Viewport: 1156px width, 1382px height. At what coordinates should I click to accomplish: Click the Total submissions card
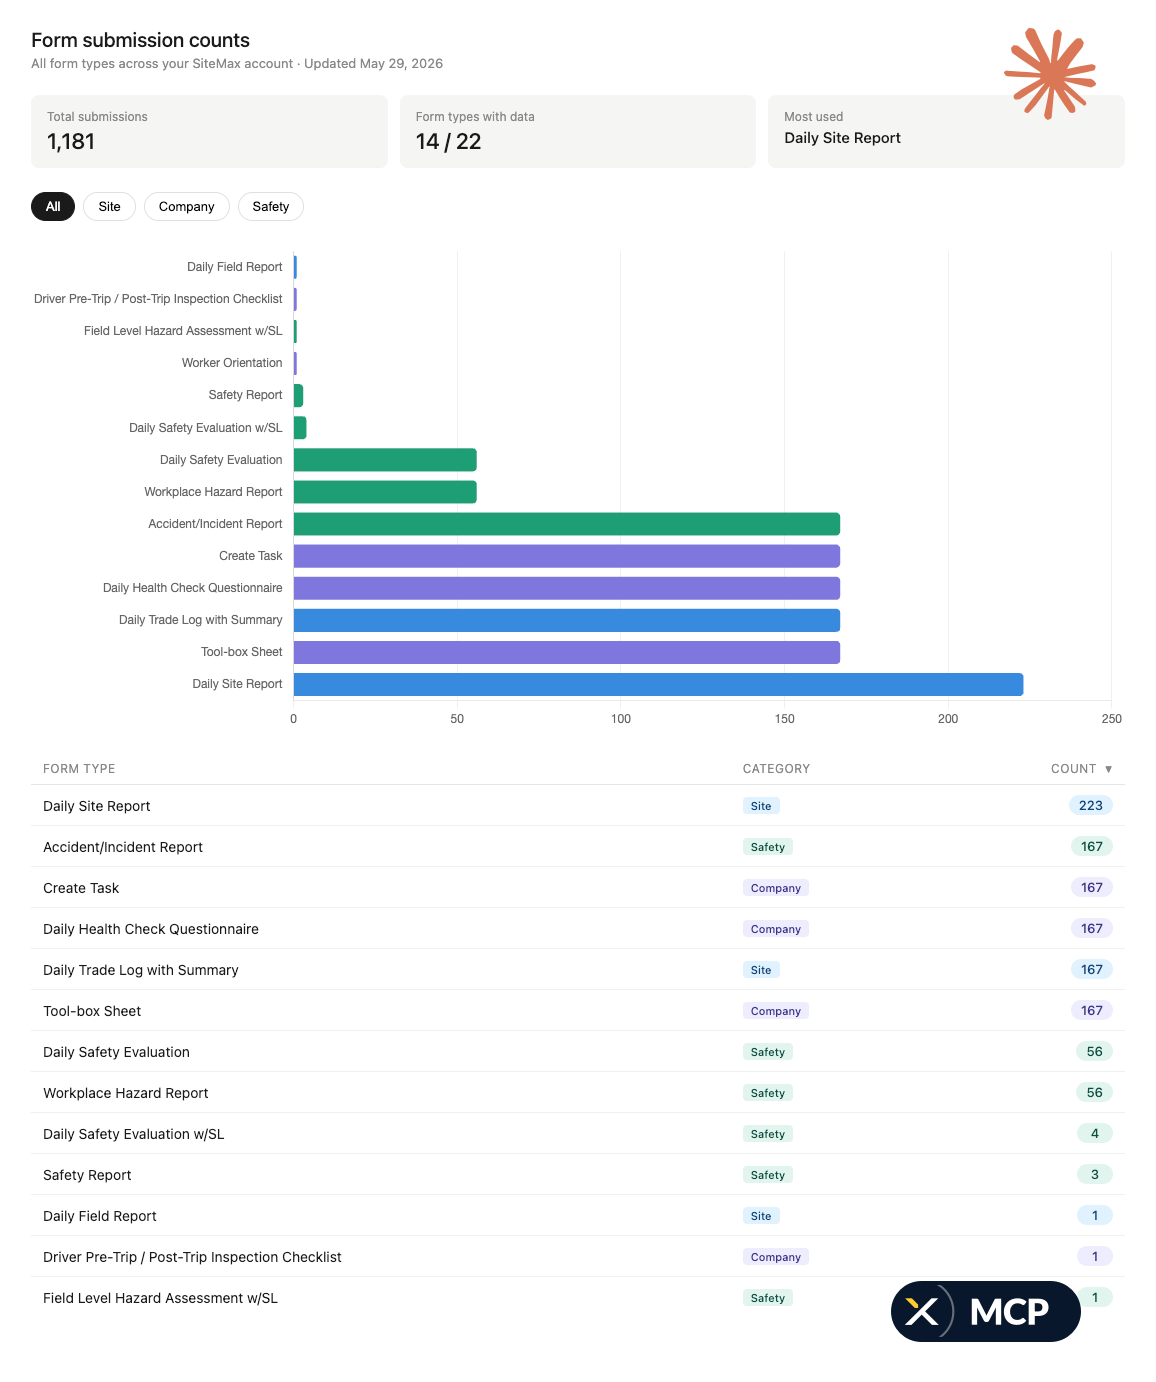(209, 131)
